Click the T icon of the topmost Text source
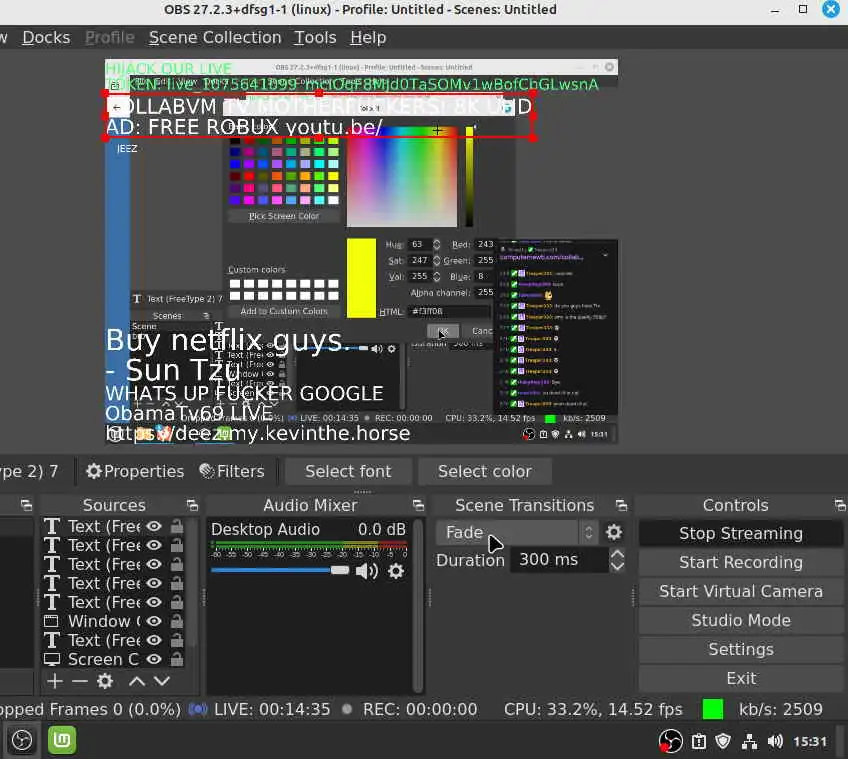 (x=51, y=526)
